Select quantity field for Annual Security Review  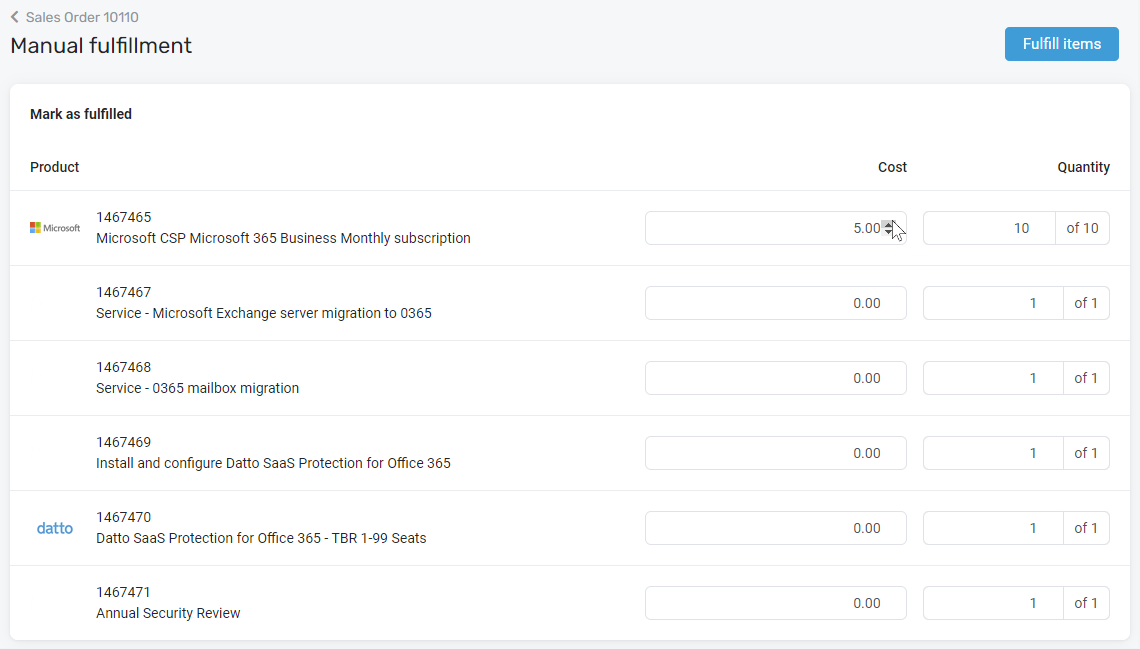pyautogui.click(x=992, y=603)
